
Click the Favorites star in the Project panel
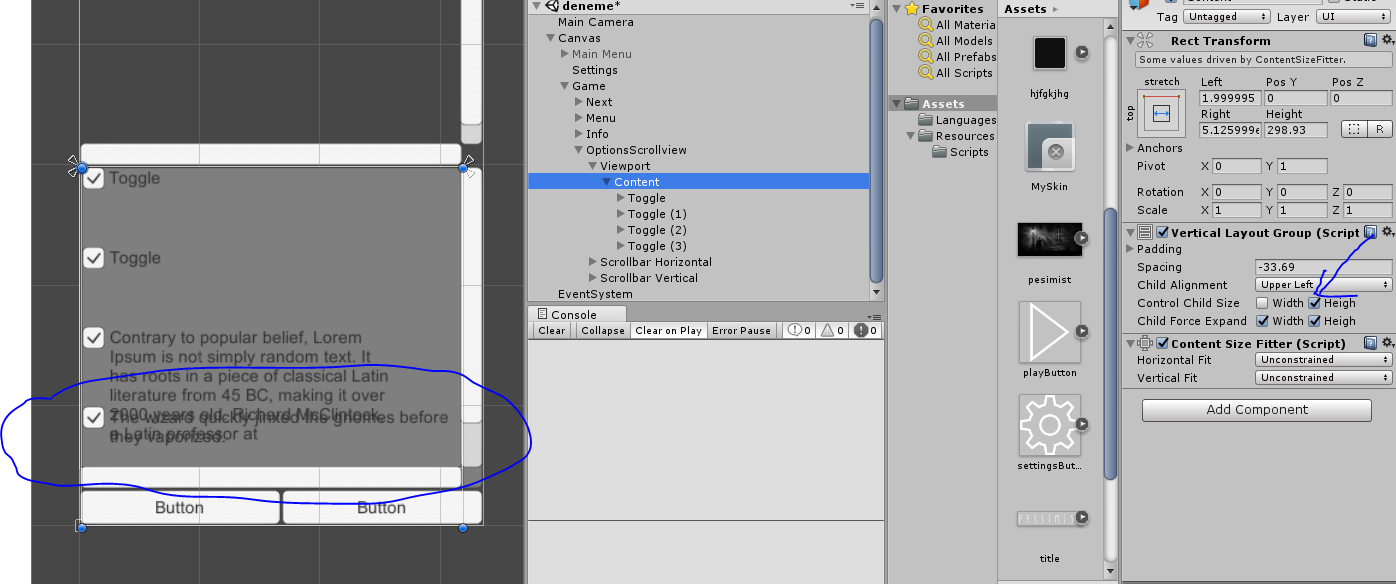(911, 8)
